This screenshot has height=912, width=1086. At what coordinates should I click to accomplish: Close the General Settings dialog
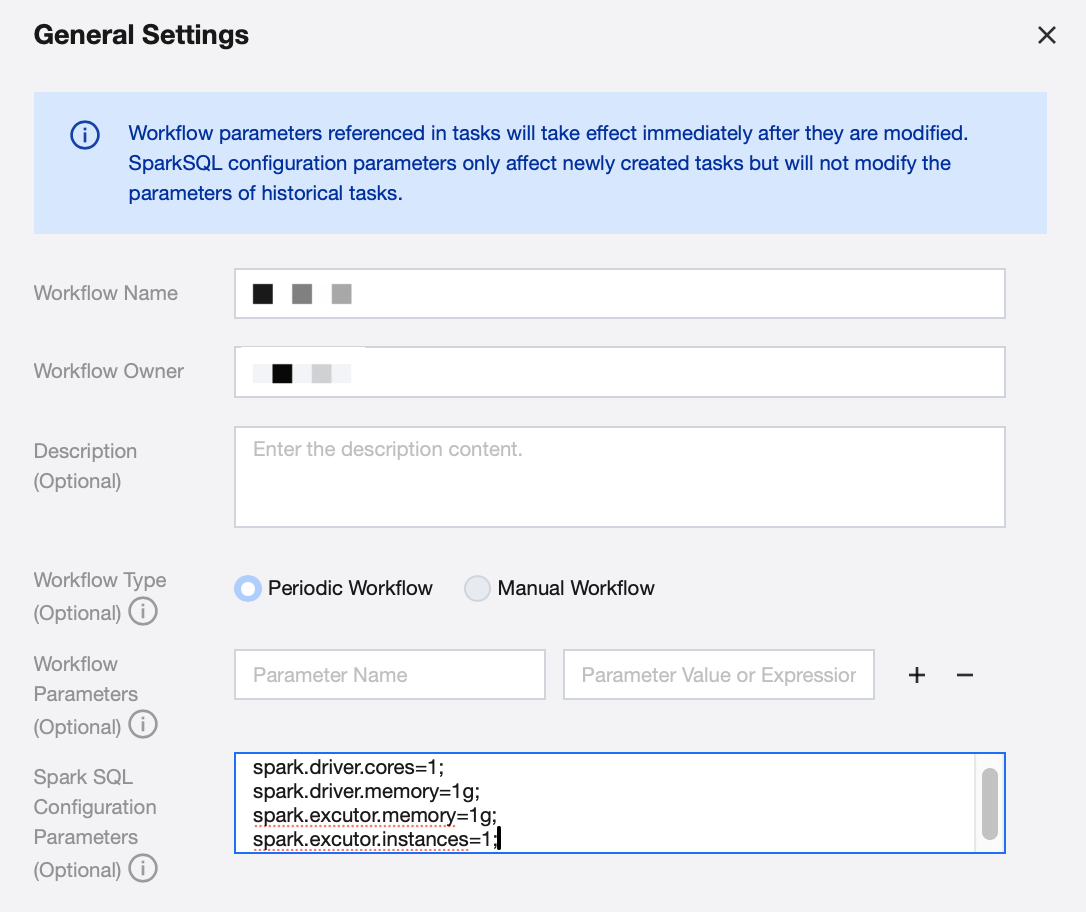(1046, 36)
